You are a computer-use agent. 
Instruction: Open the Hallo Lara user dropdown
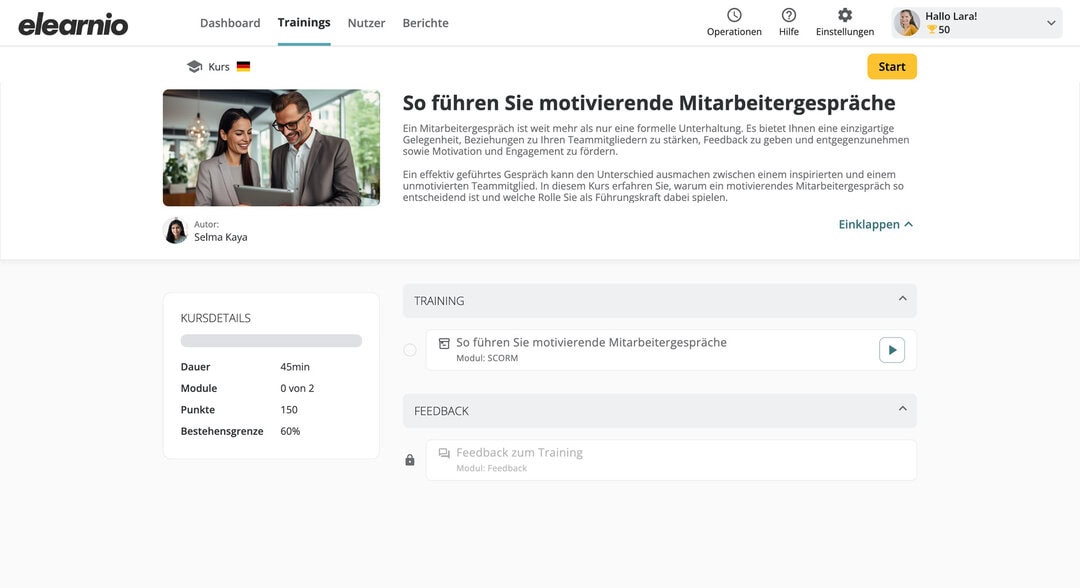[1051, 23]
